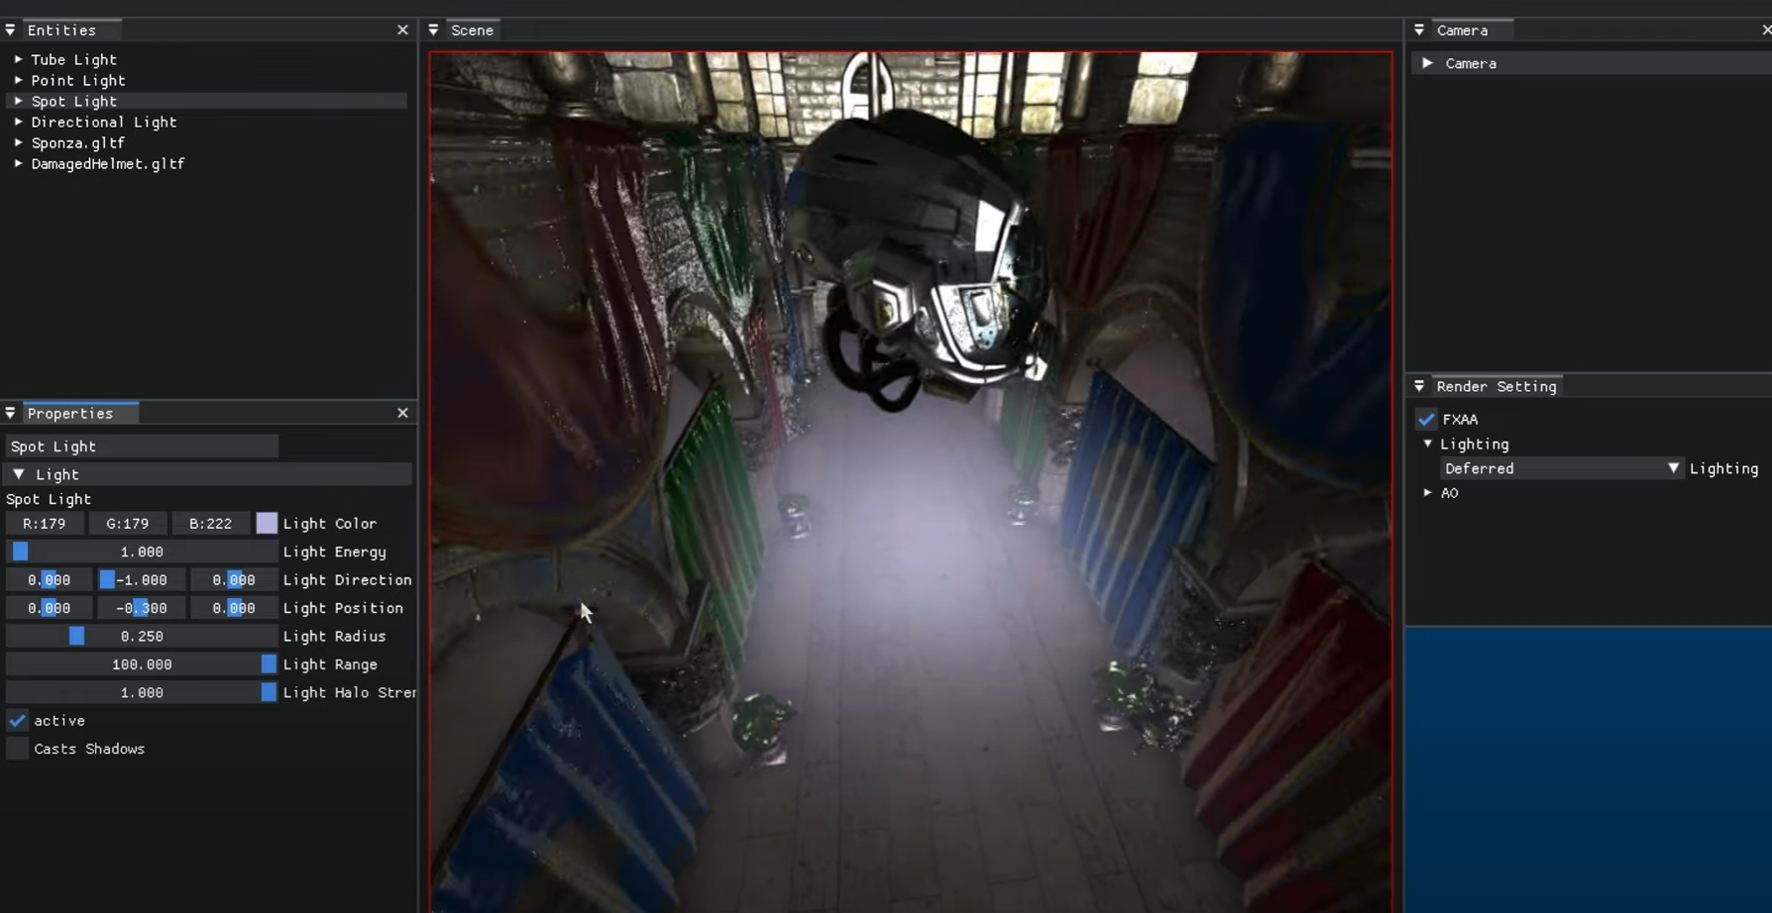
Task: Select DamagedHelmet.gltf in the entities list
Action: (x=108, y=164)
